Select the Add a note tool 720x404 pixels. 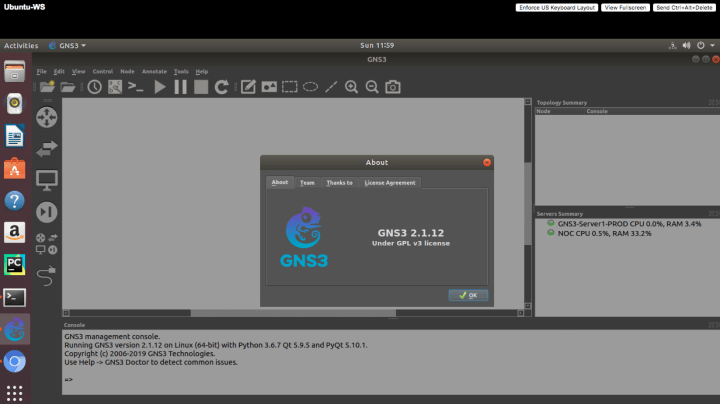(248, 87)
